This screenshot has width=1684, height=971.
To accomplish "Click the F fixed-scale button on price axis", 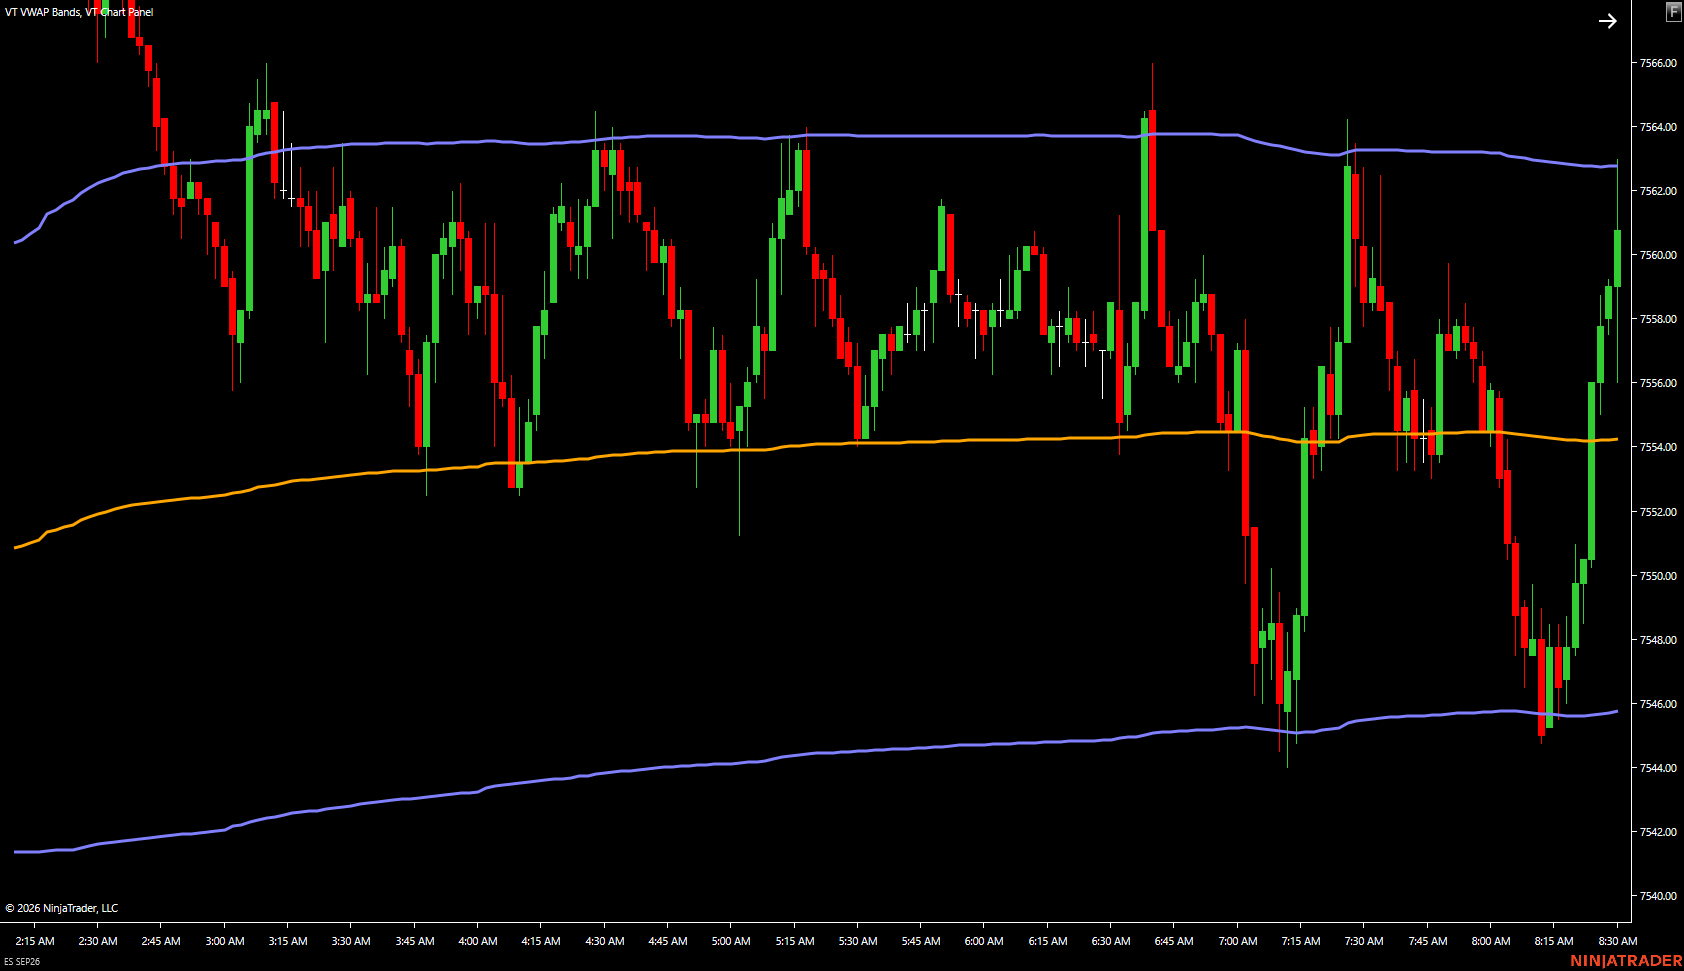I will [1673, 12].
